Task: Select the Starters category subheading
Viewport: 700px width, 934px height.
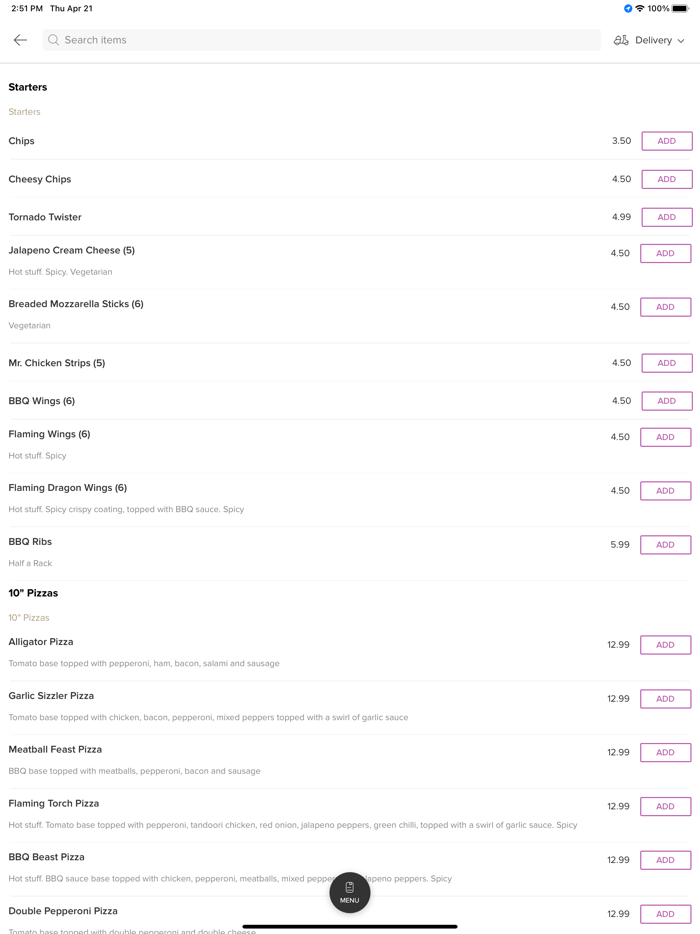Action: (x=25, y=112)
